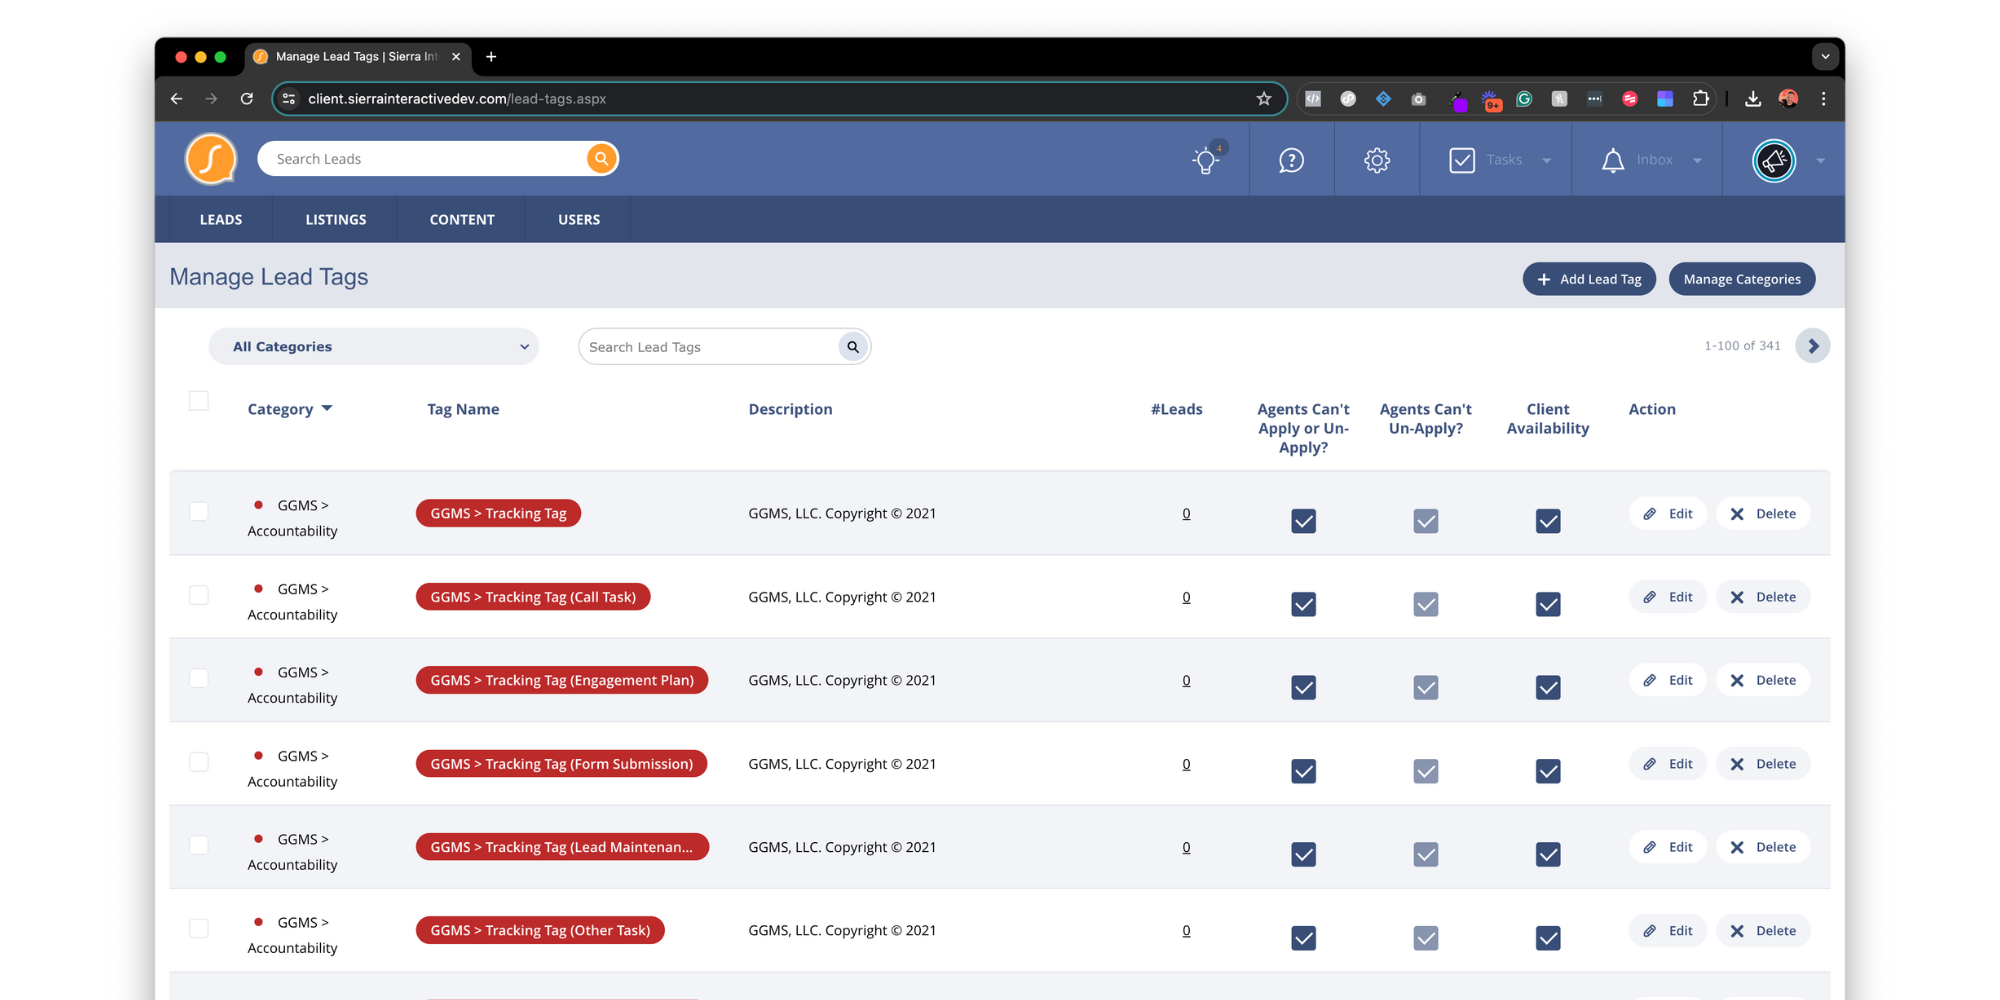This screenshot has height=1000, width=2000.
Task: Go to next page of lead tags
Action: click(1812, 346)
